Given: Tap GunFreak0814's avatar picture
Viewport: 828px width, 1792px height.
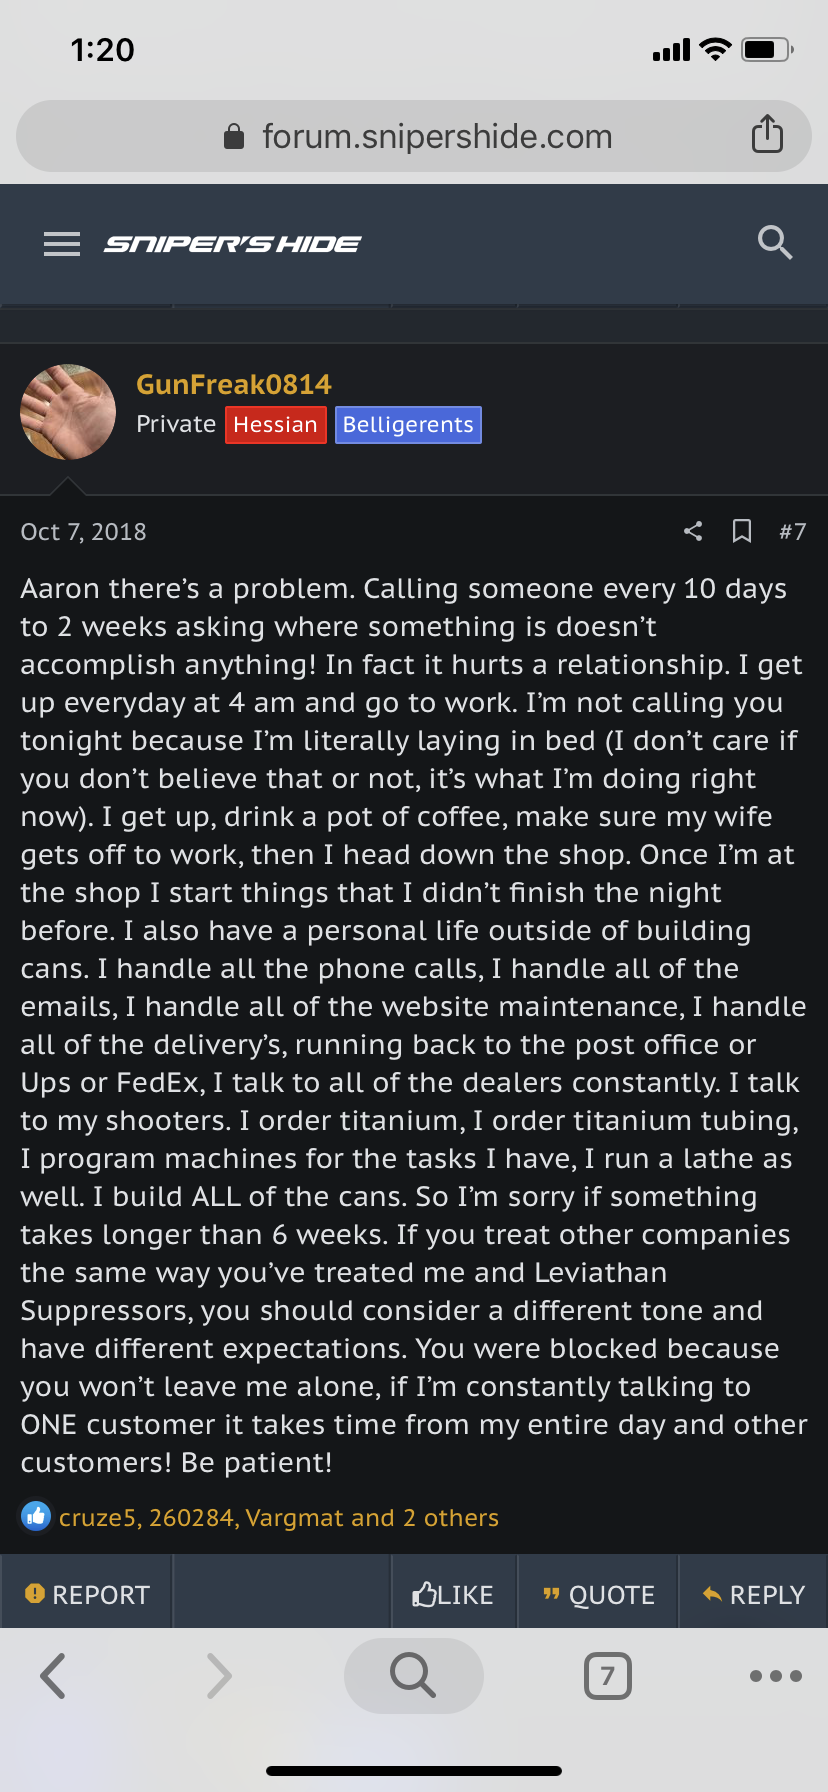Looking at the screenshot, I should coord(68,412).
